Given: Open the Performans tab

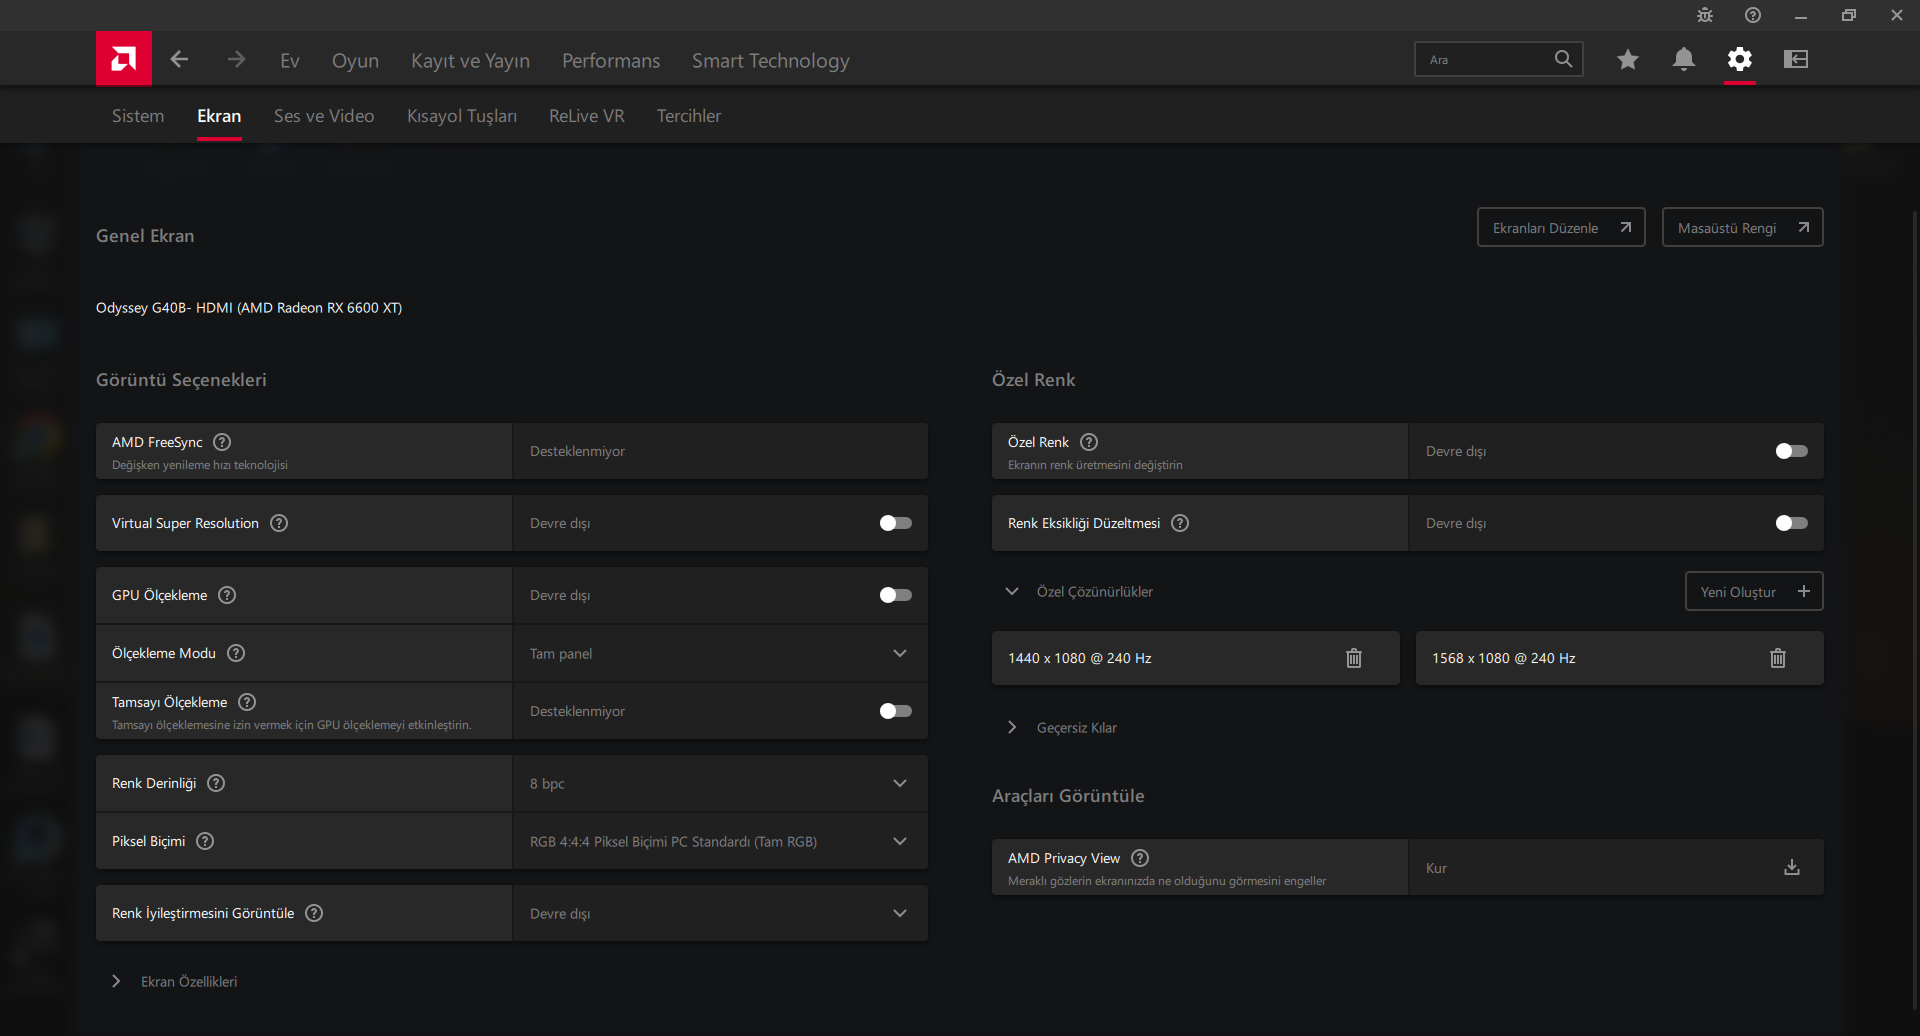Looking at the screenshot, I should click(x=611, y=61).
